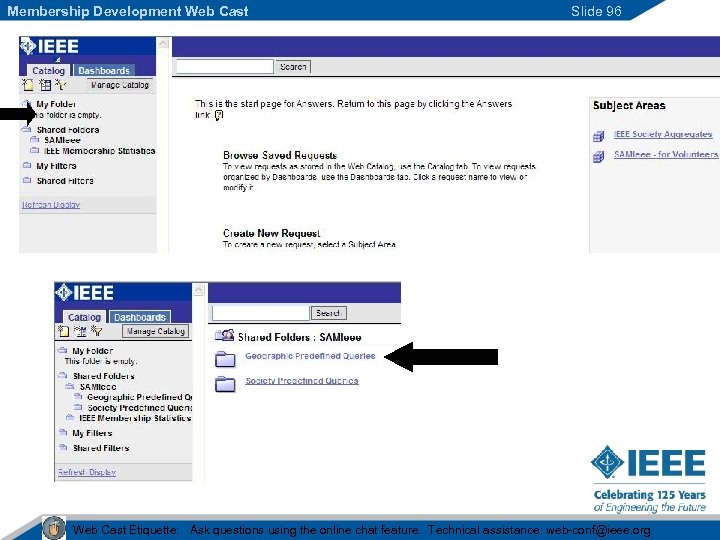This screenshot has width=720, height=540.
Task: Open Society Predefined Queries folder link
Action: (302, 381)
